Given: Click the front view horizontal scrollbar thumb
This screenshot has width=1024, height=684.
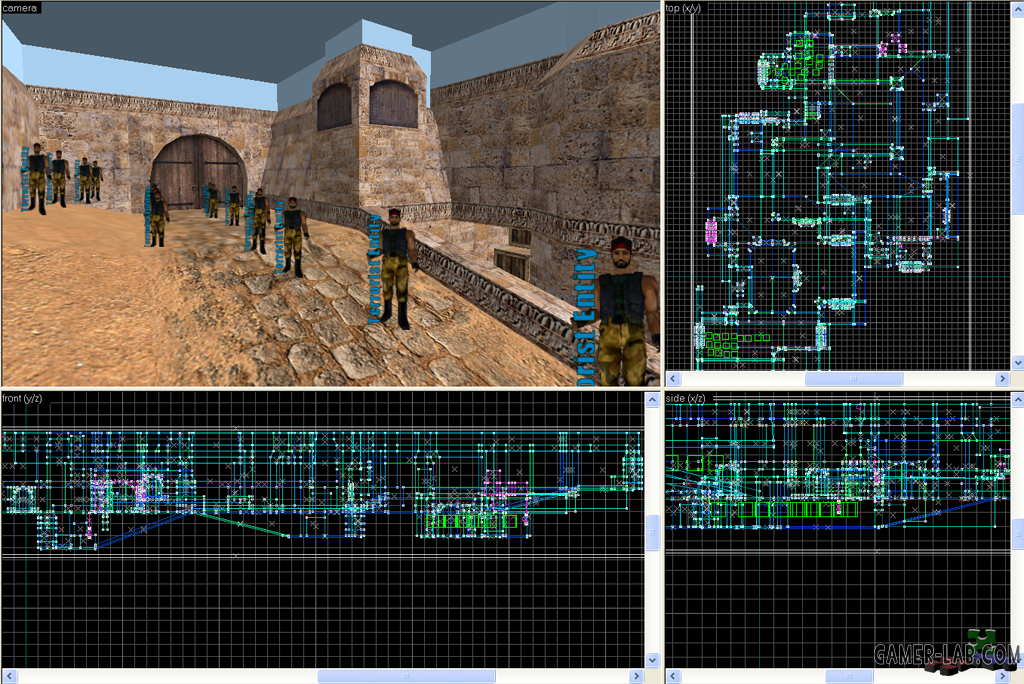Looking at the screenshot, I should tap(406, 676).
